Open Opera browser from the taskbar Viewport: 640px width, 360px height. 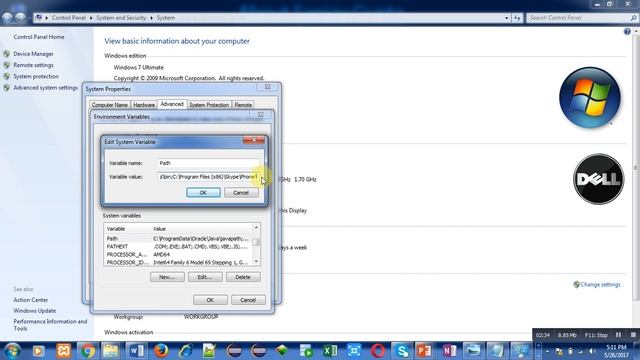(378, 351)
